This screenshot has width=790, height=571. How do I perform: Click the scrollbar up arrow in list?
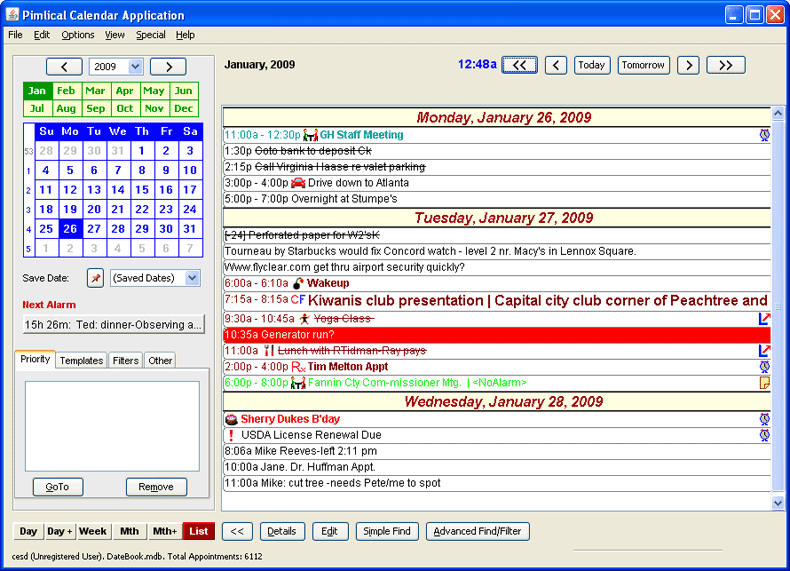click(x=777, y=114)
